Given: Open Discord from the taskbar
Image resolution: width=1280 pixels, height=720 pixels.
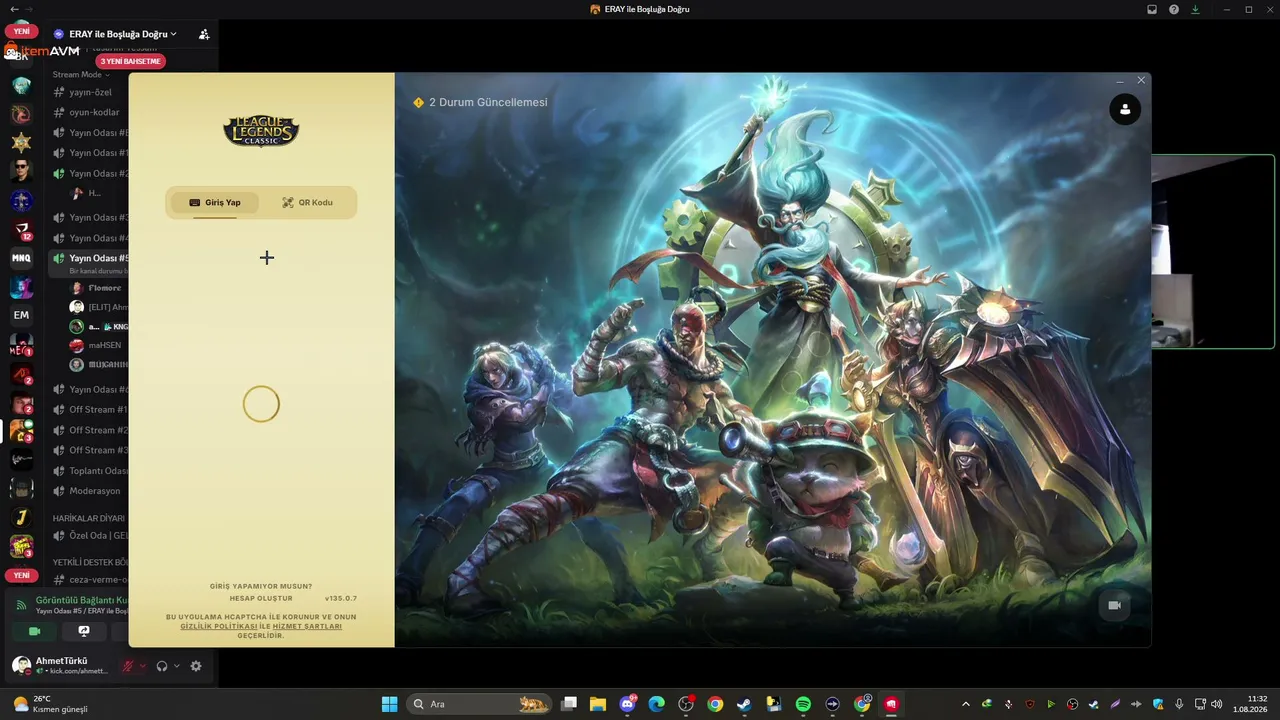Looking at the screenshot, I should pyautogui.click(x=627, y=704).
